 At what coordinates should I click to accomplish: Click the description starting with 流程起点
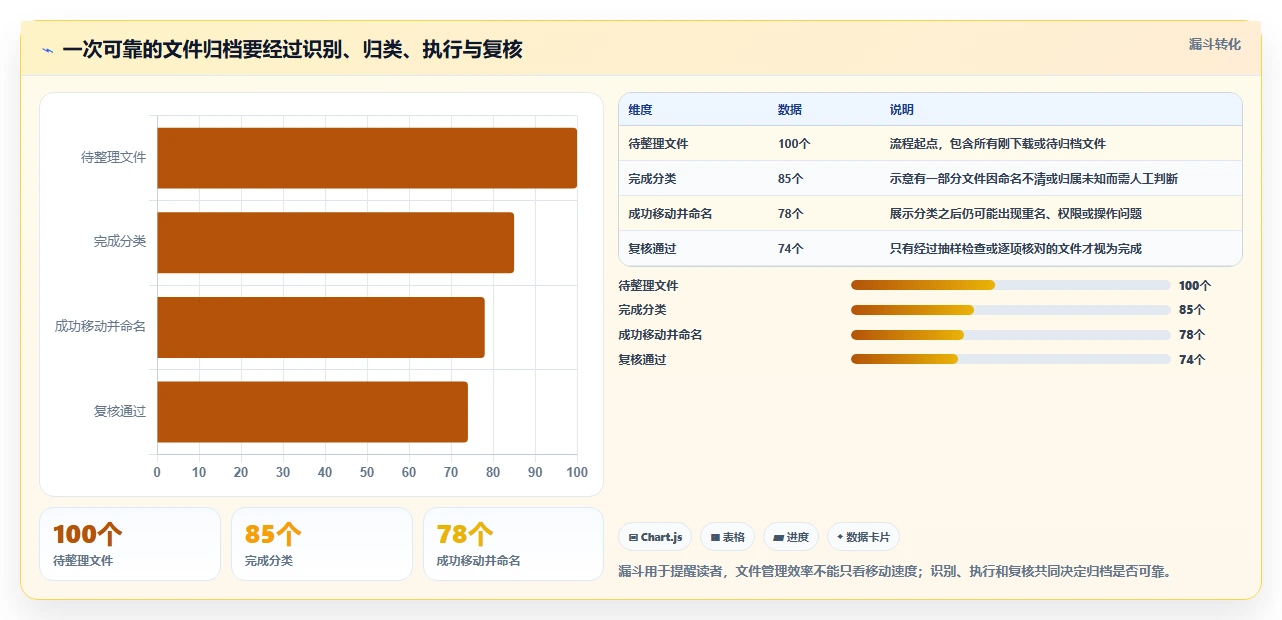coord(998,144)
